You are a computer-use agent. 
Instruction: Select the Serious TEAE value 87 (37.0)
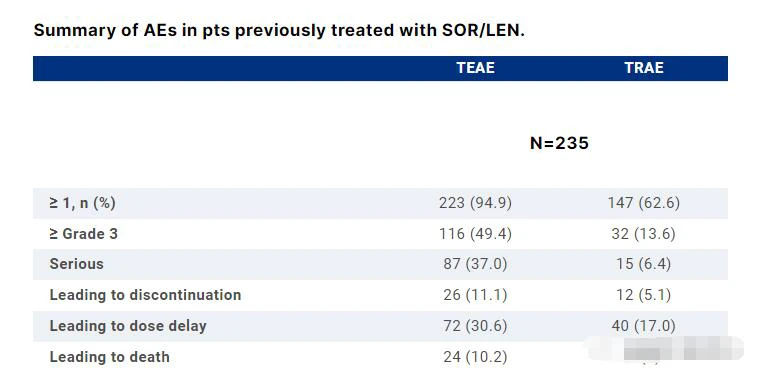coord(476,264)
